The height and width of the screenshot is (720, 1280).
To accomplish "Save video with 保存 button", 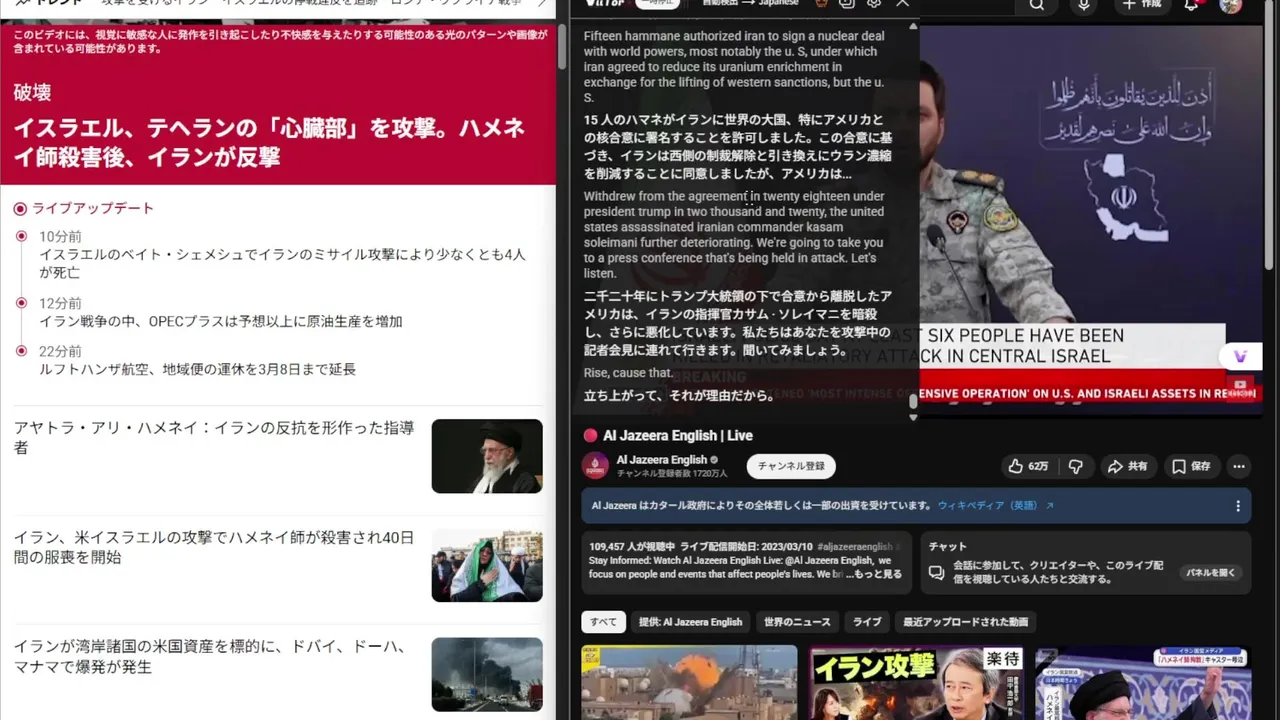I will tap(1191, 466).
